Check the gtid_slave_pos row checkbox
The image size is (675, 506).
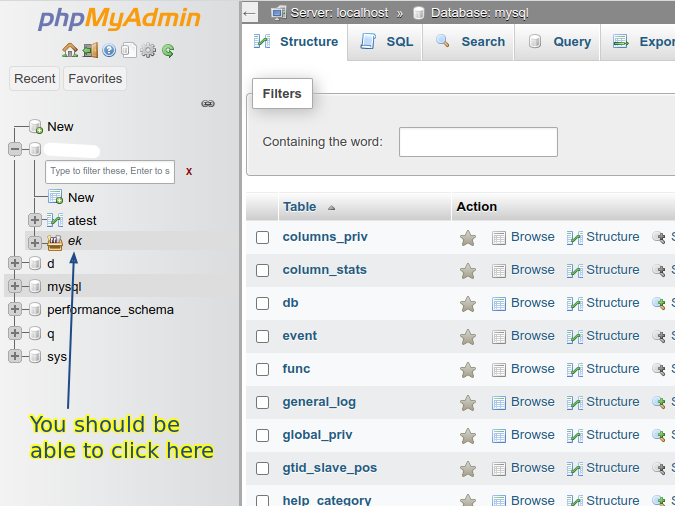click(263, 469)
